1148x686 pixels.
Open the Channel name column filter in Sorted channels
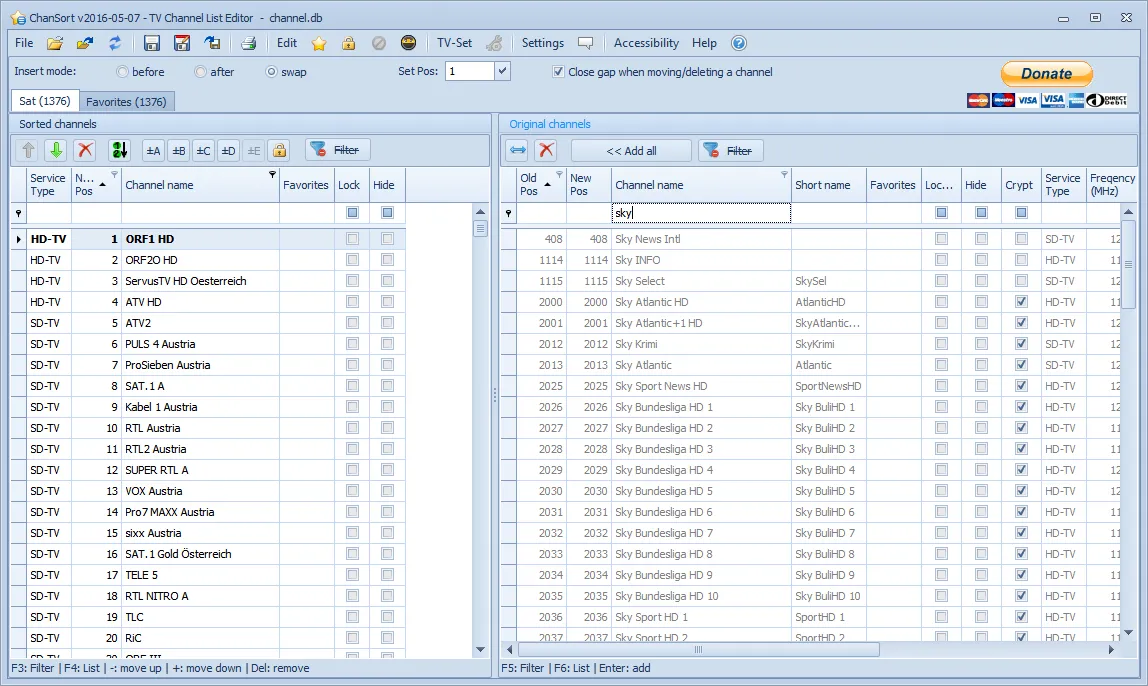click(x=272, y=174)
